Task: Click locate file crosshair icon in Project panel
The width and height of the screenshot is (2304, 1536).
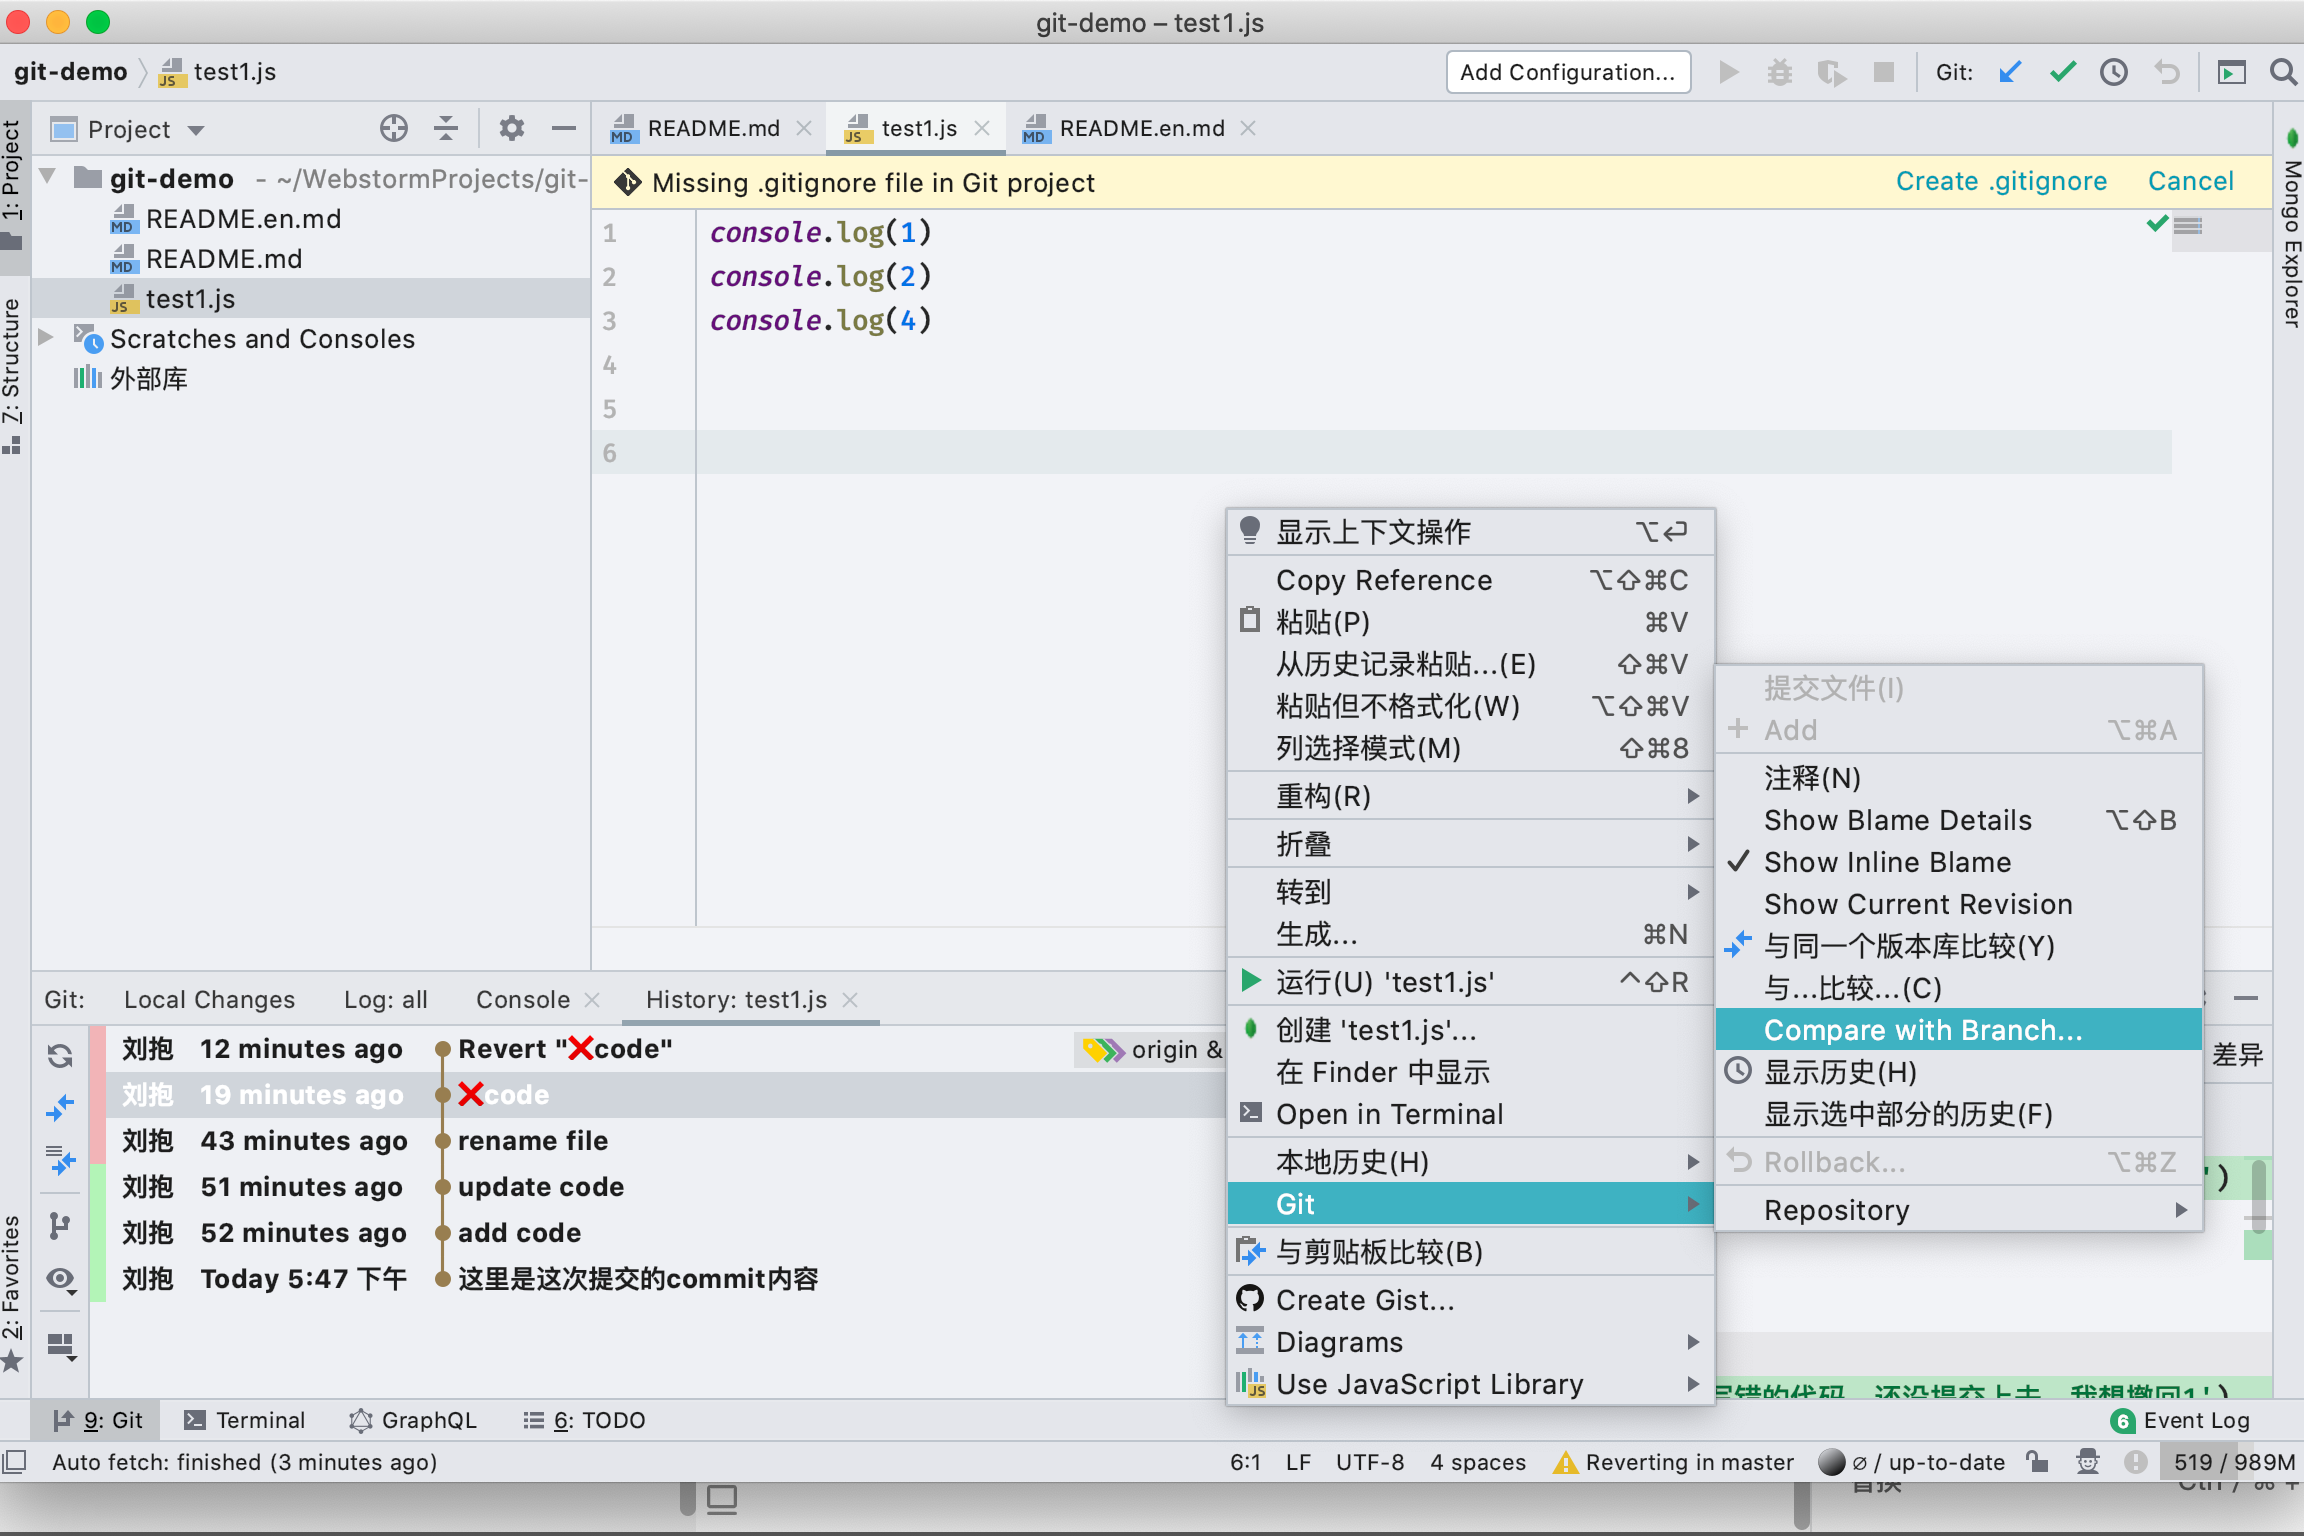Action: [x=394, y=129]
